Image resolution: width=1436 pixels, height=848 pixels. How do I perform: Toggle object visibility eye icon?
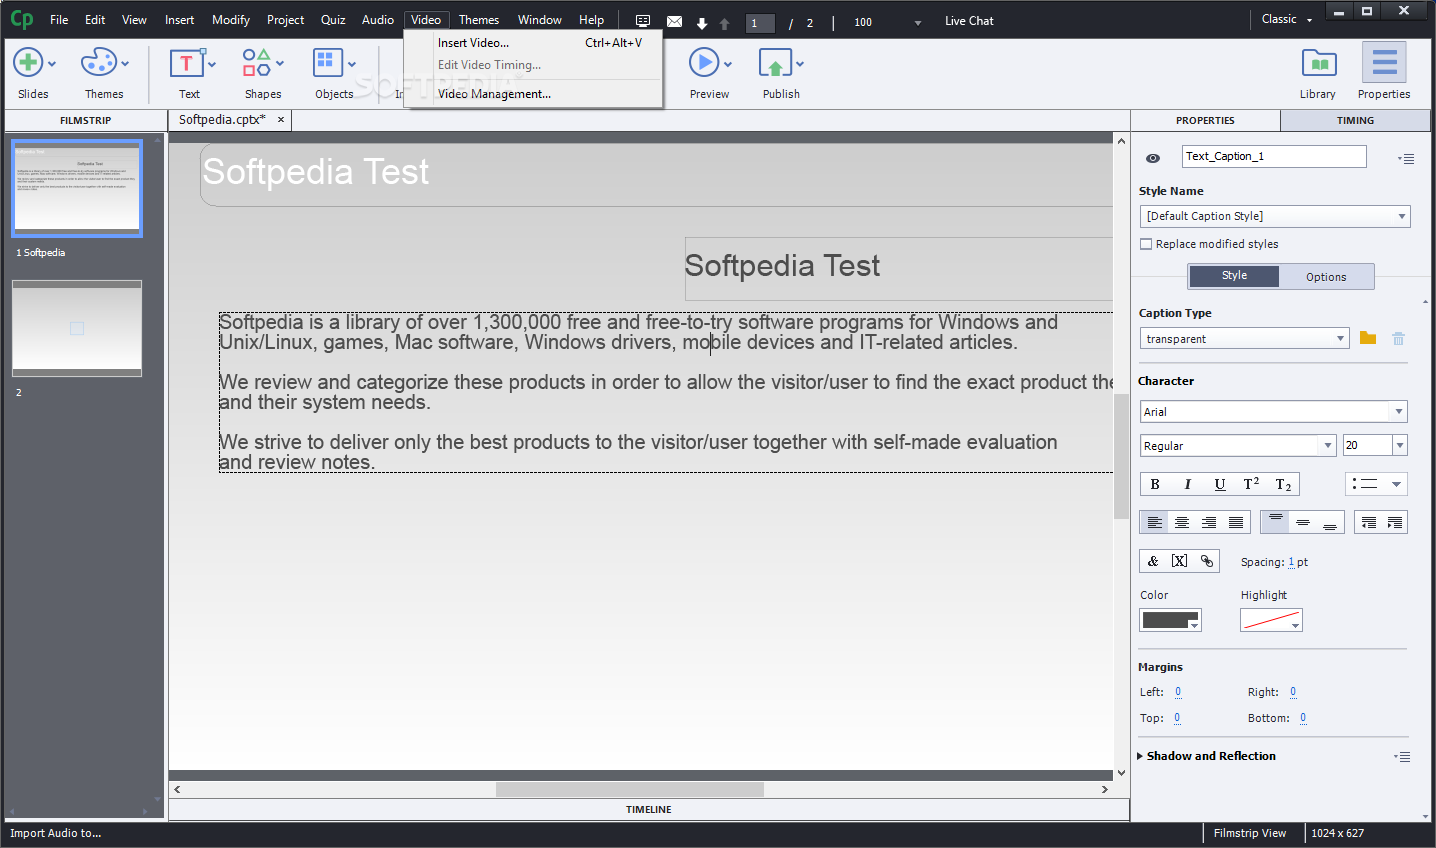click(x=1153, y=158)
